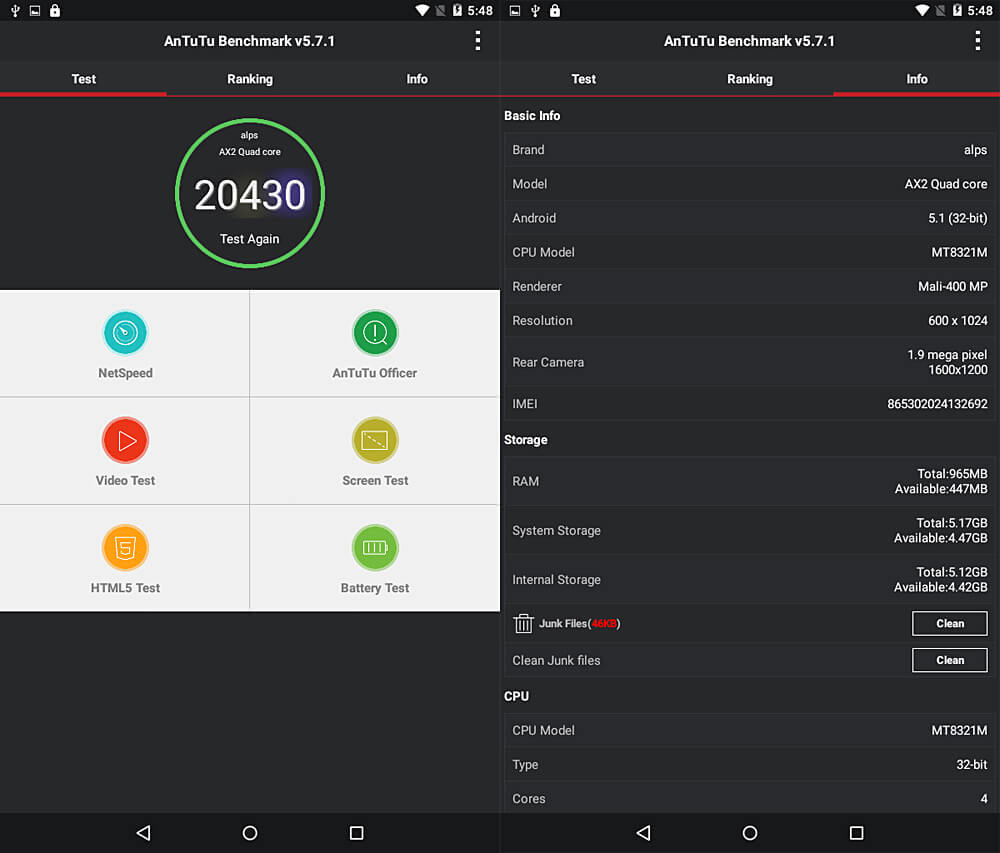Open the Battery Test icon

click(x=375, y=548)
